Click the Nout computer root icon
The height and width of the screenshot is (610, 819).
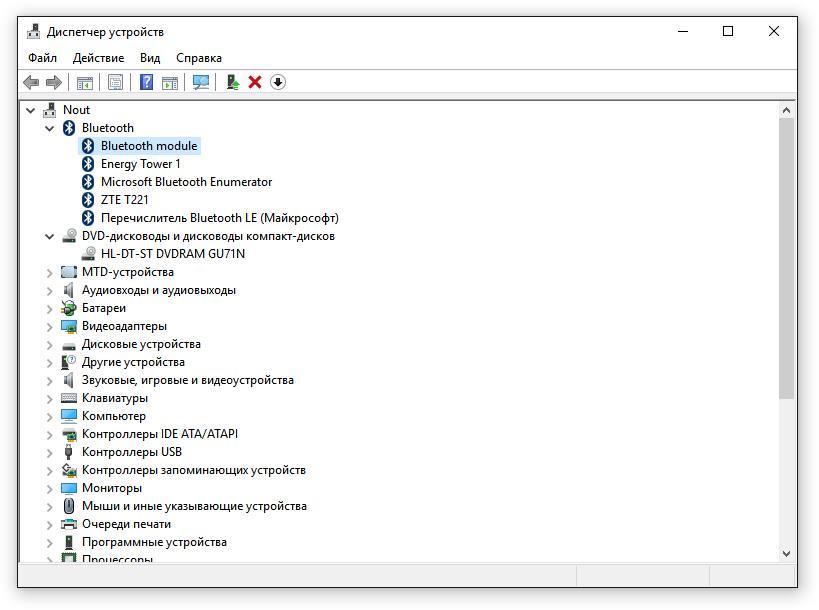pos(50,110)
